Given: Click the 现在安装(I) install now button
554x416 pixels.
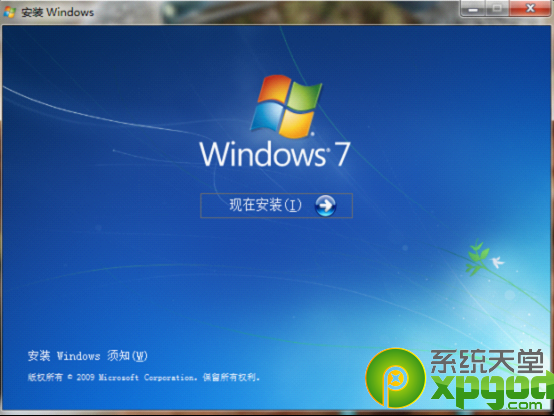Looking at the screenshot, I should click(x=276, y=205).
